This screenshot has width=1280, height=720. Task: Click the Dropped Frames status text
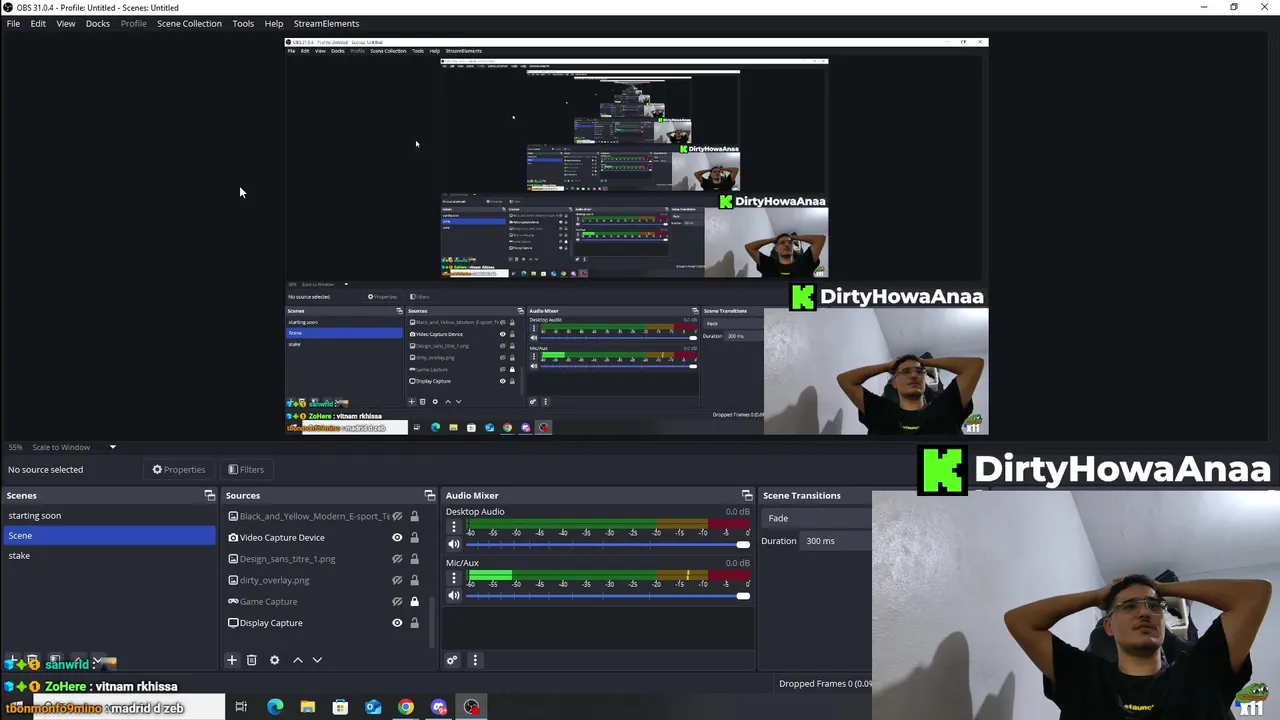825,684
